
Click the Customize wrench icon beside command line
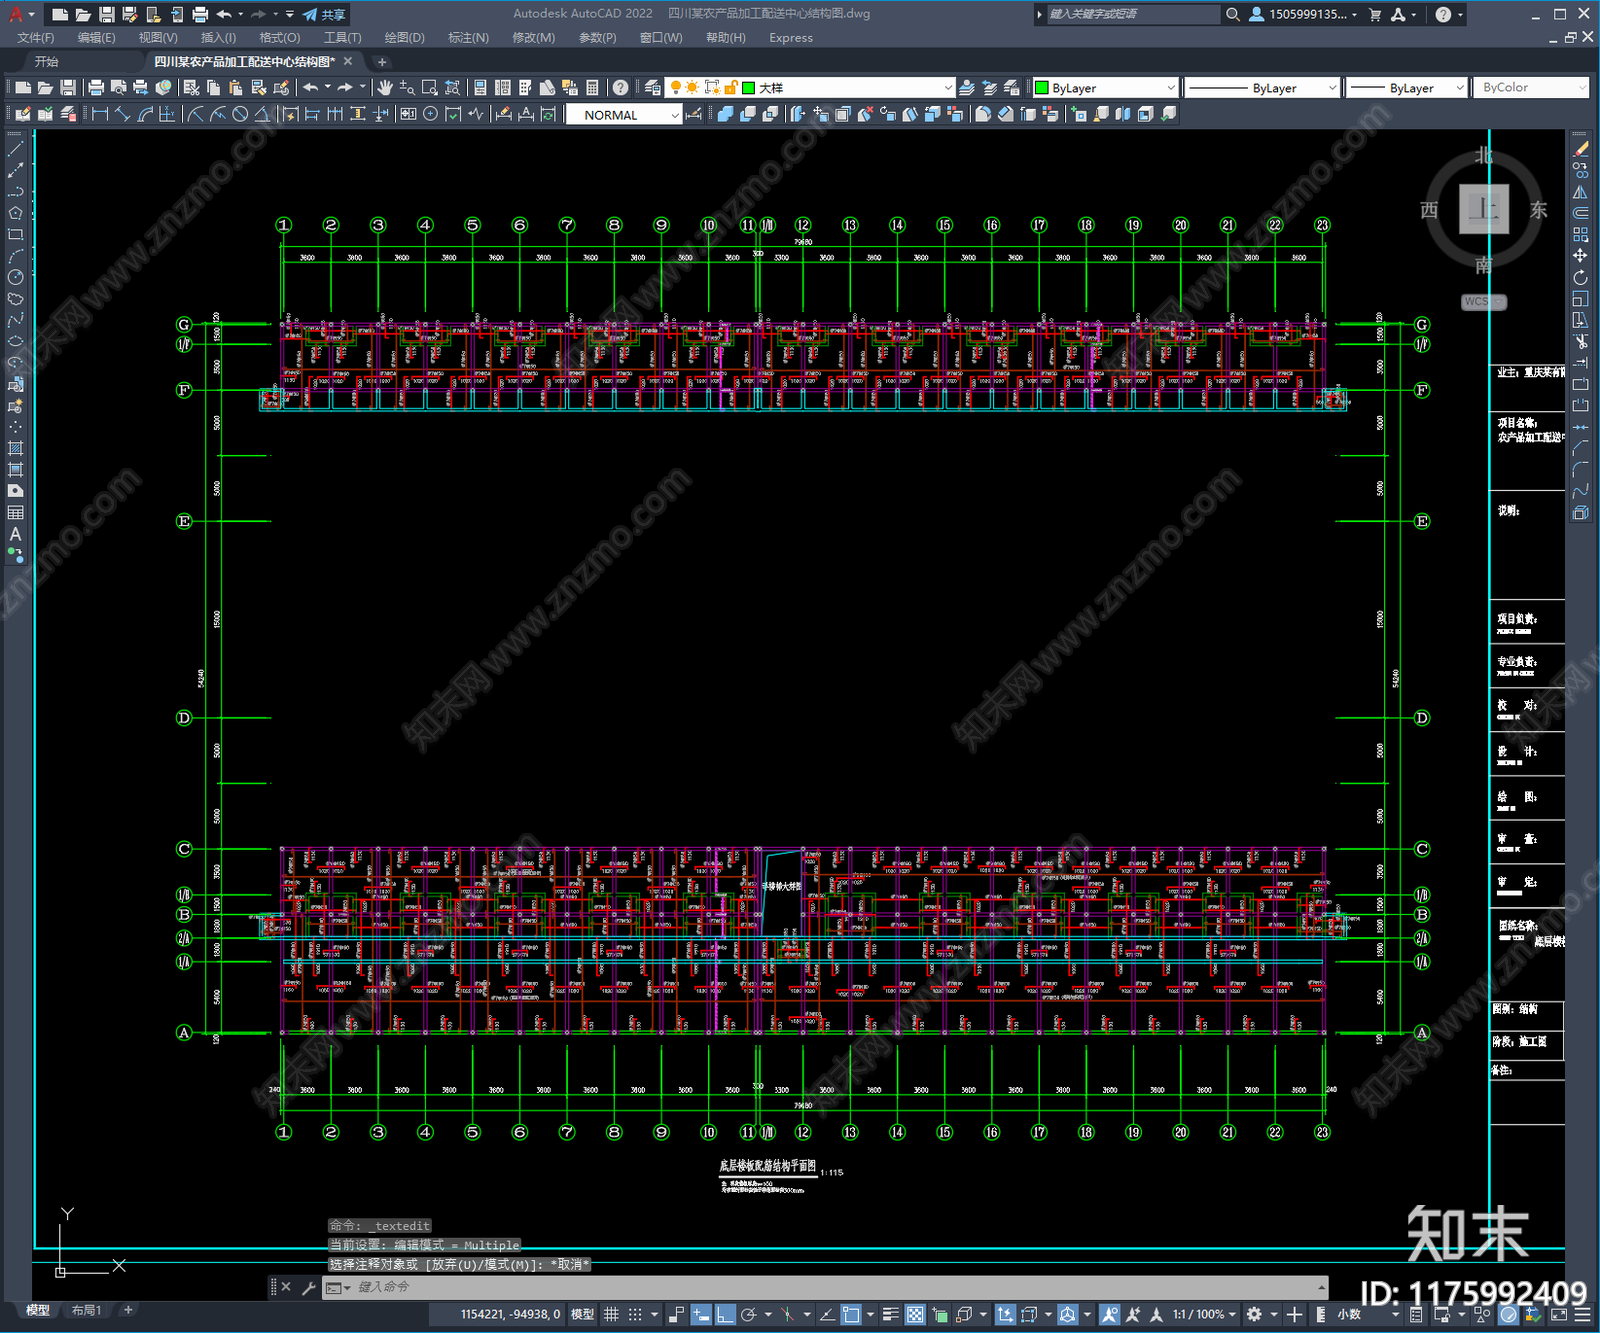pos(308,1287)
